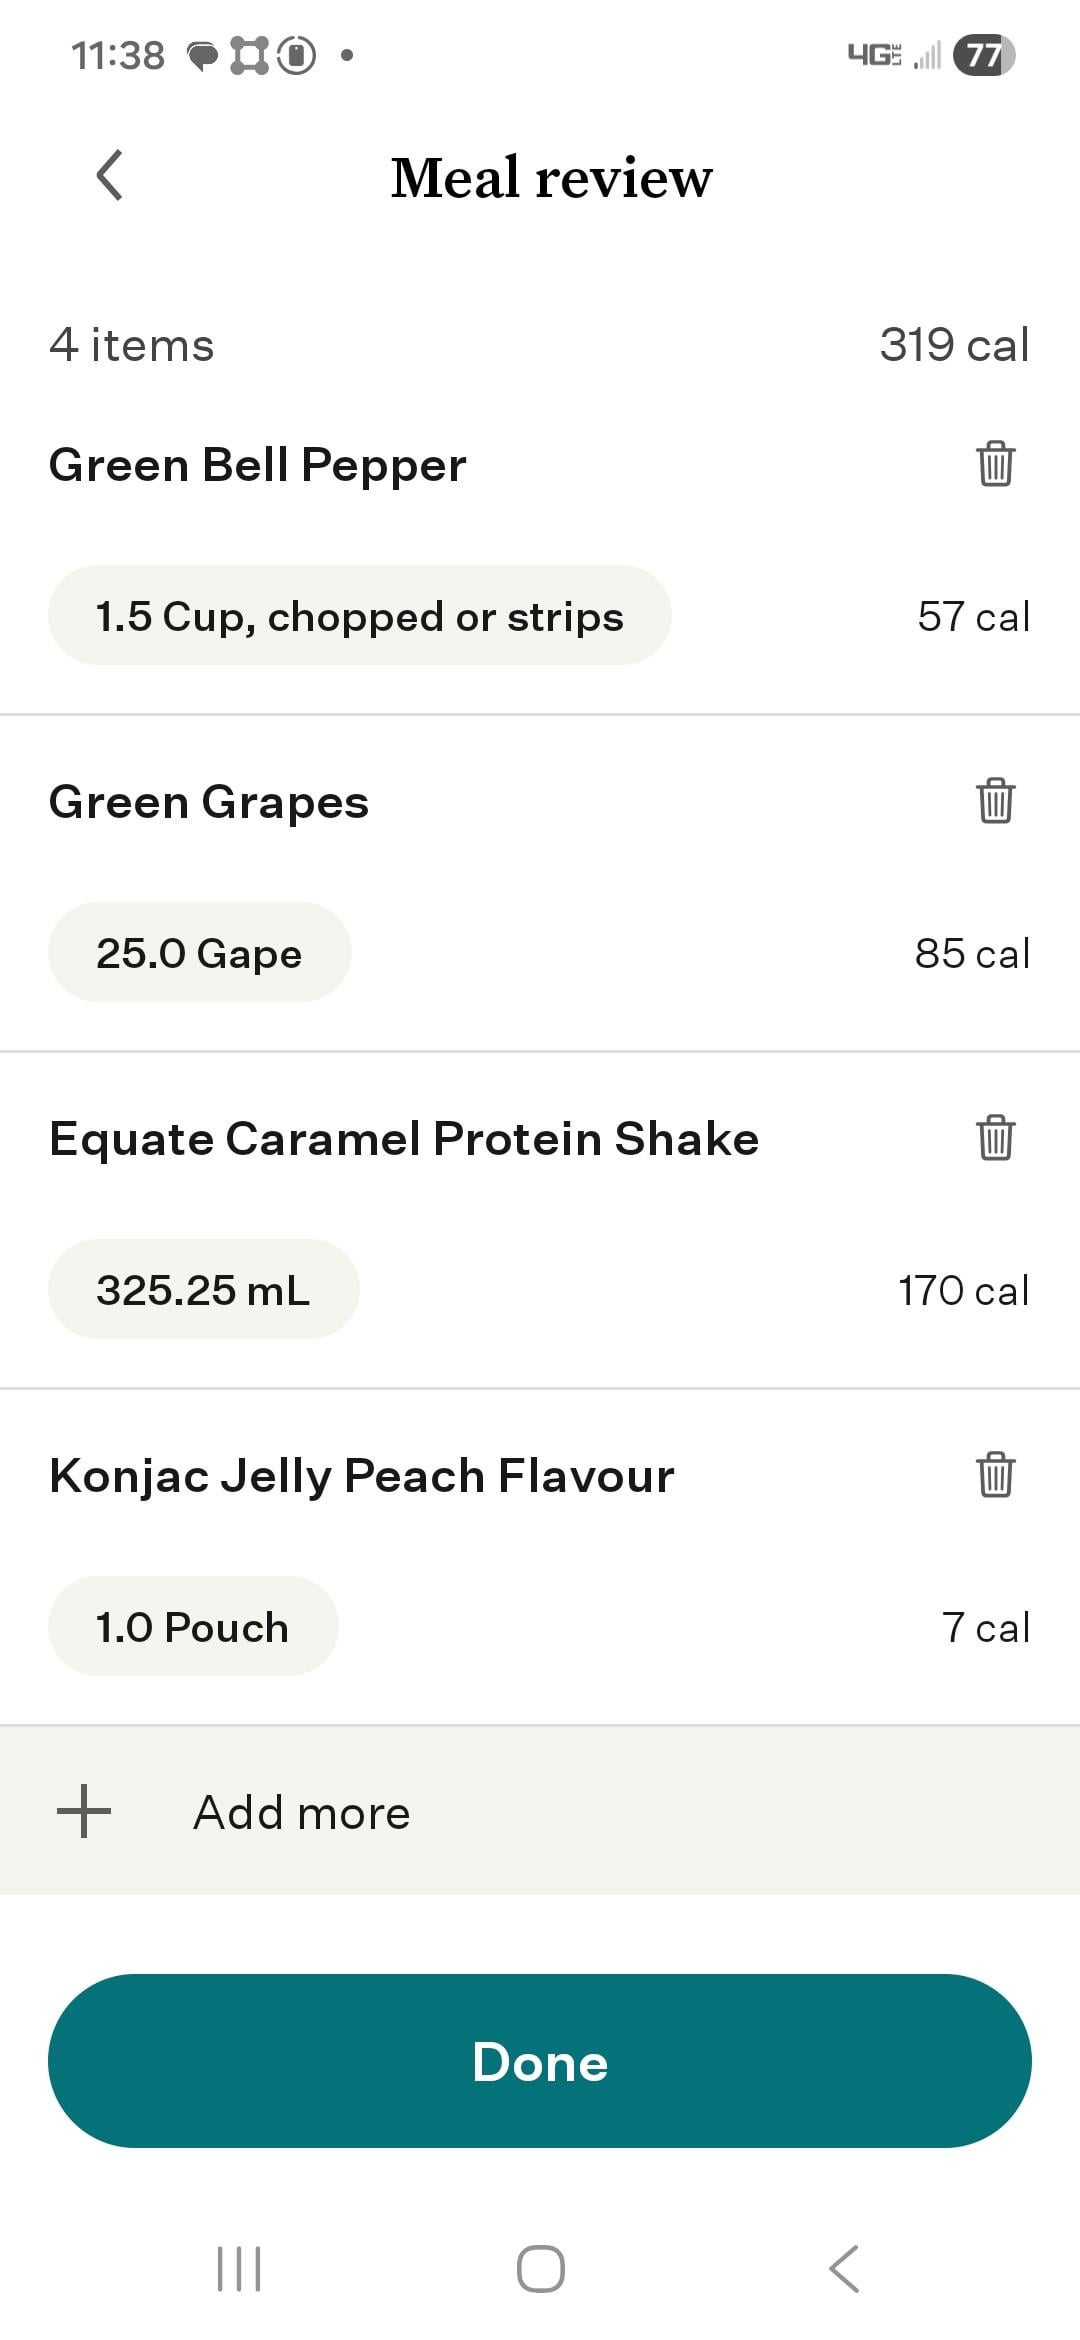Remove Green Grapes with the trash icon
Screen dimensions: 1080x2340
tap(995, 801)
